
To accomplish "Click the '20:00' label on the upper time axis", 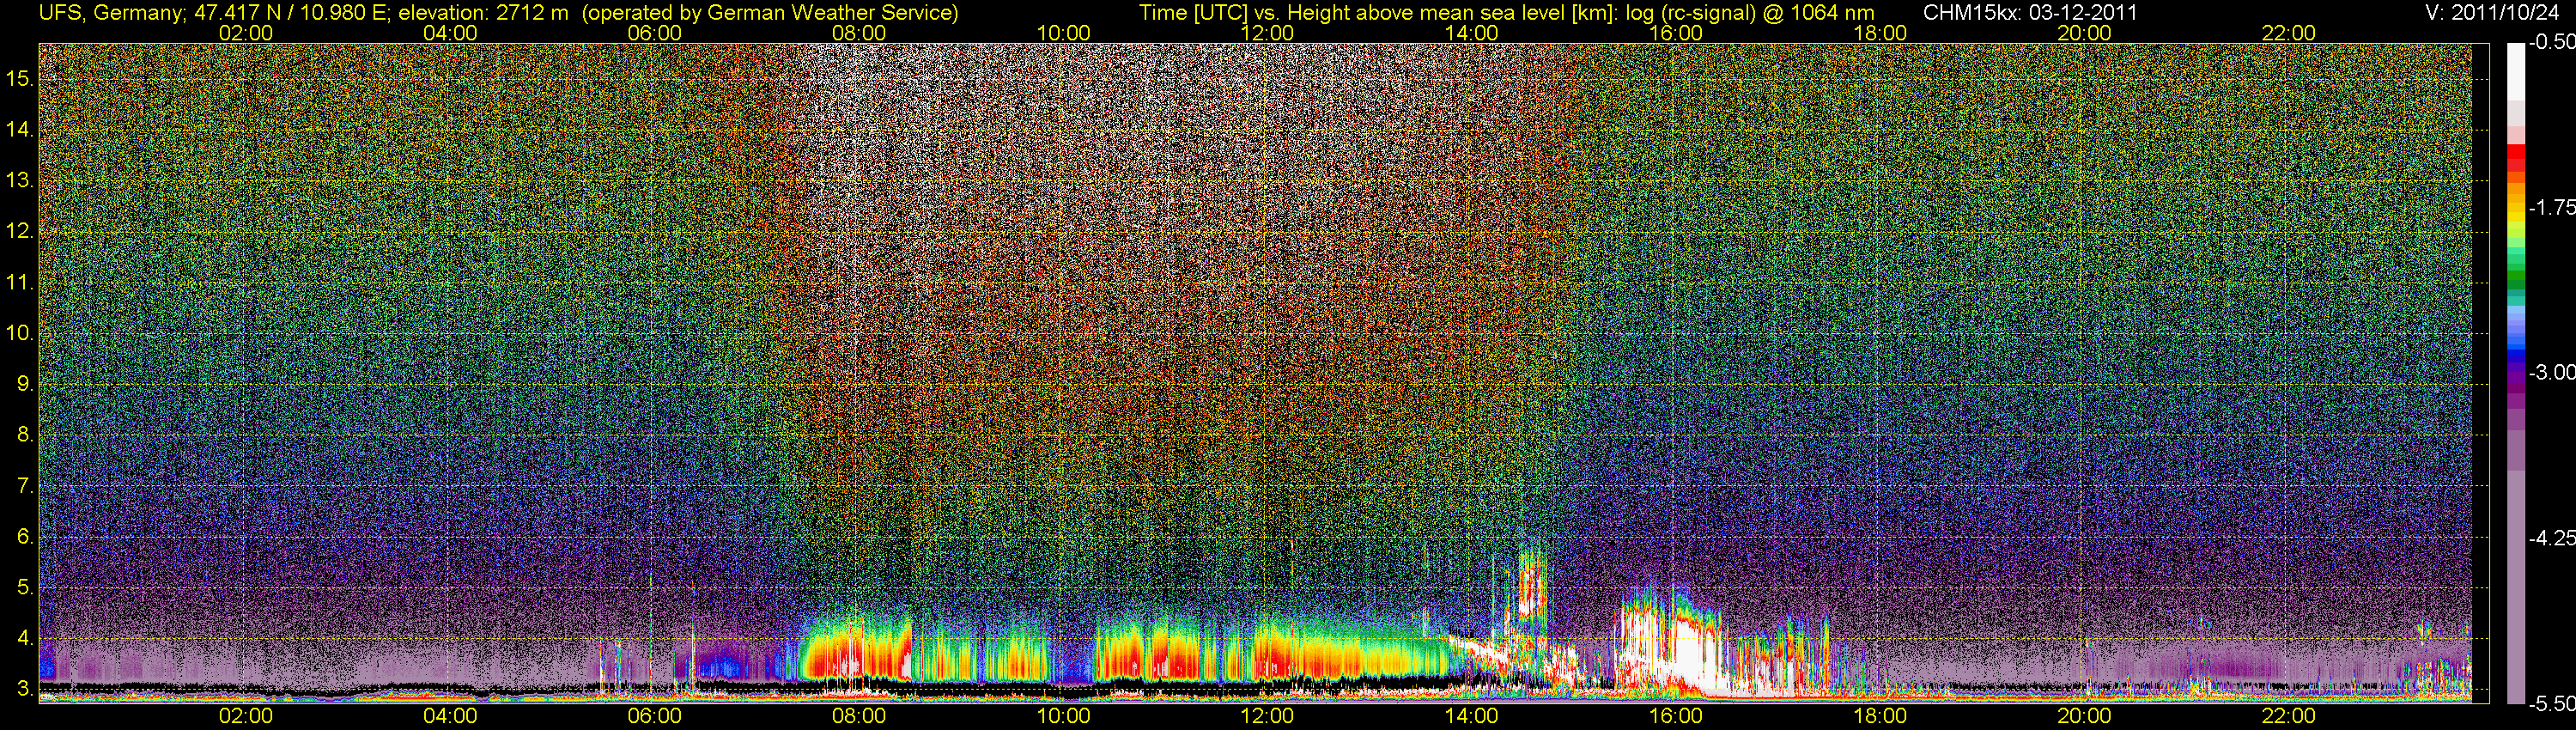I will (2084, 33).
